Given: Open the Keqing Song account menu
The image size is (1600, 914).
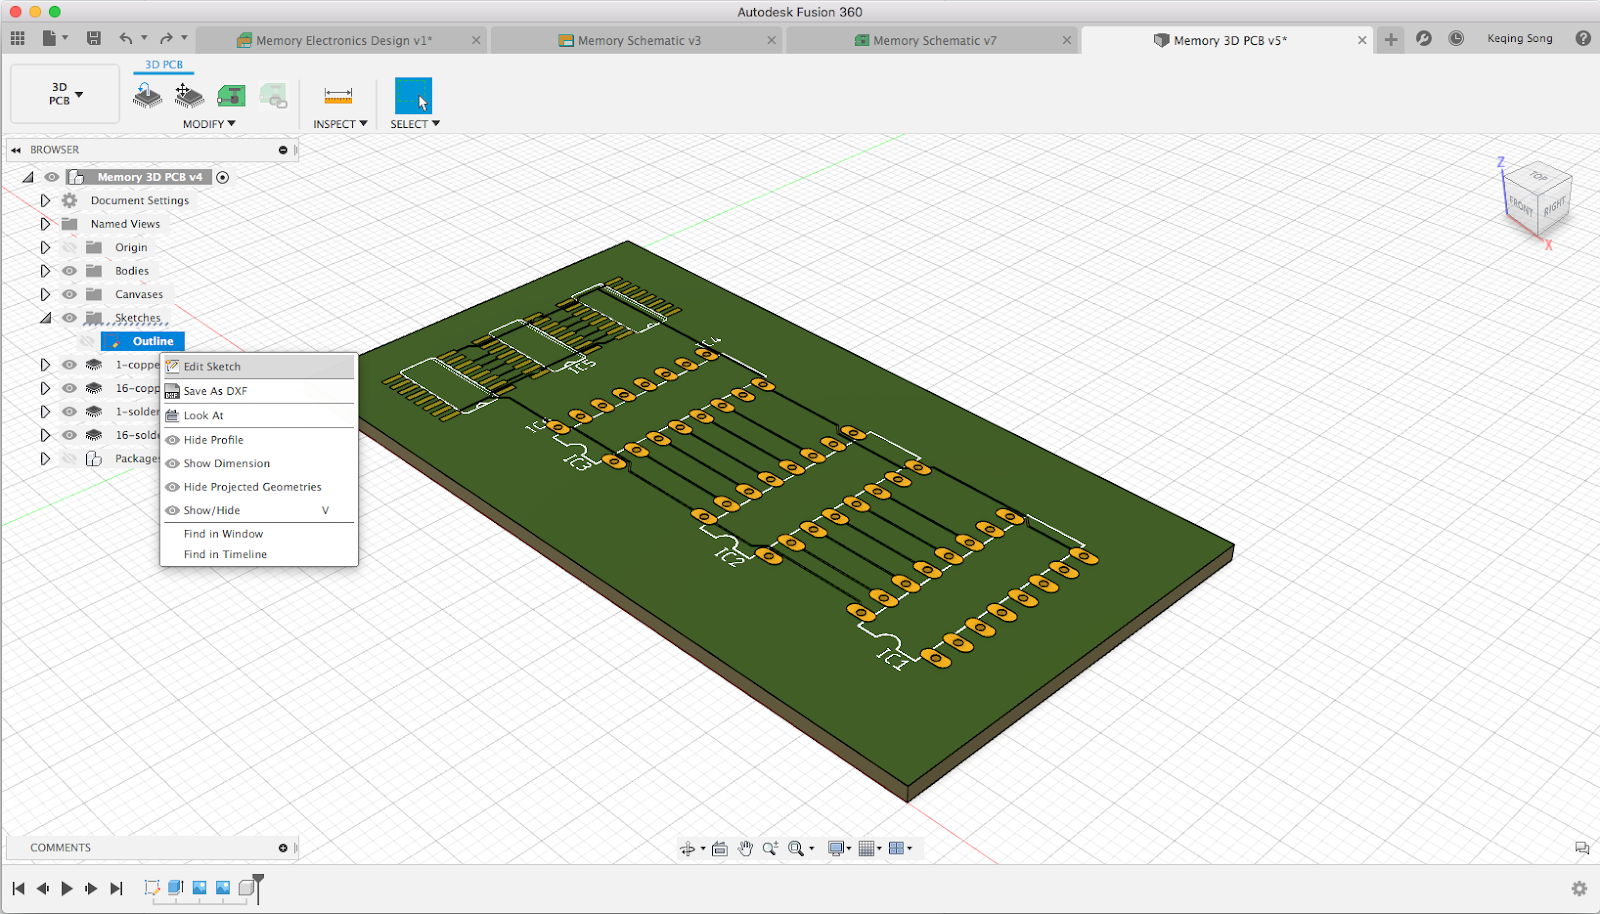Looking at the screenshot, I should [x=1519, y=38].
